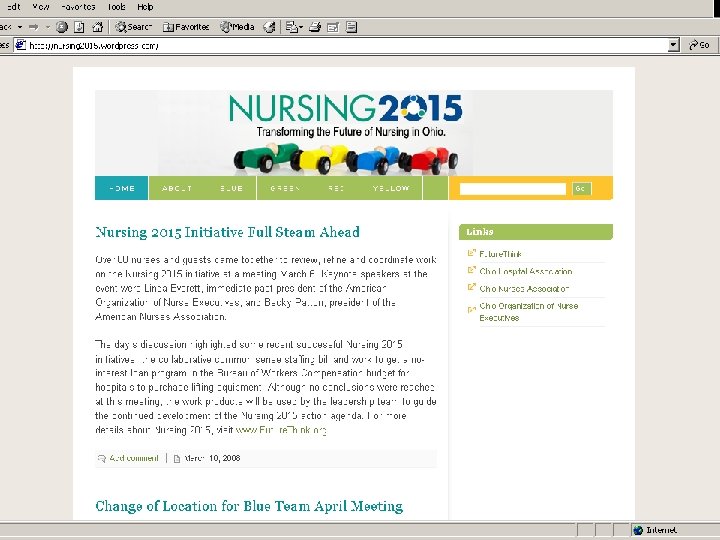720x540 pixels.
Task: Click the Go button next to address bar
Action: point(699,45)
